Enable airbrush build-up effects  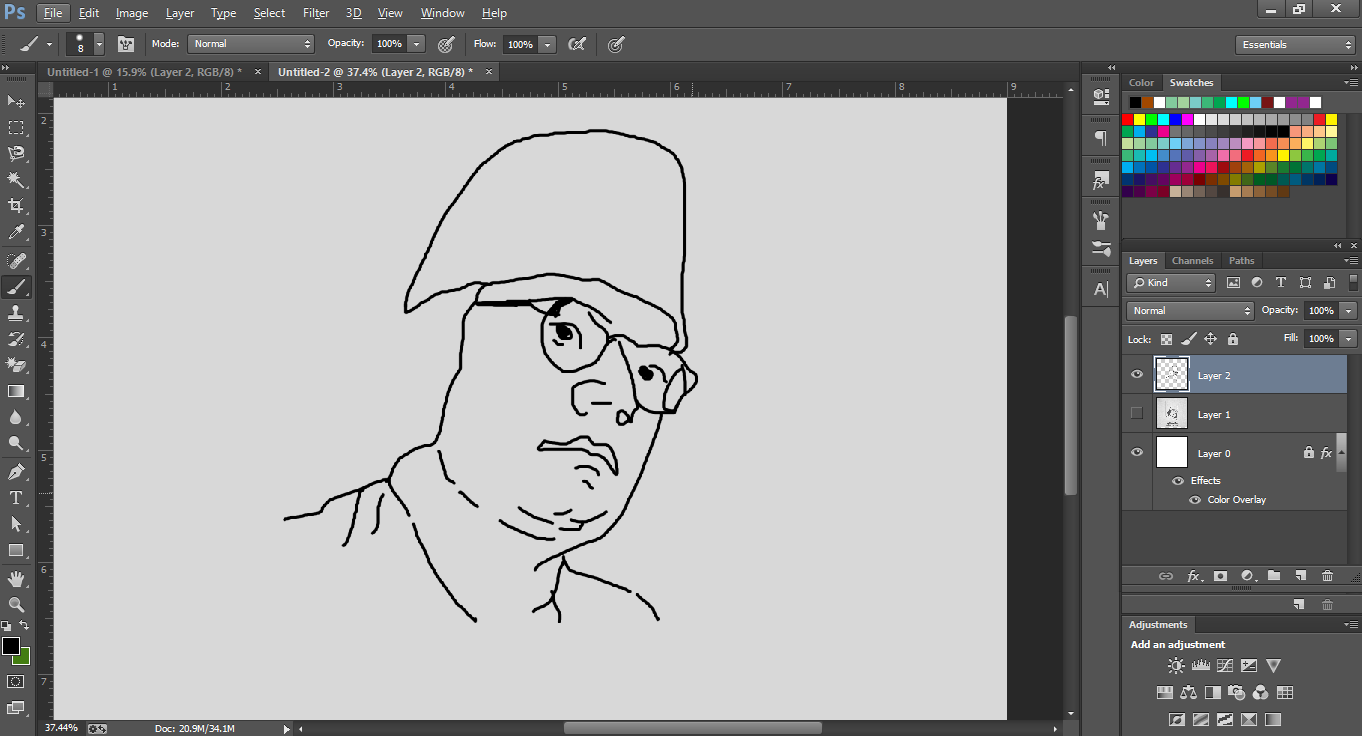point(576,44)
